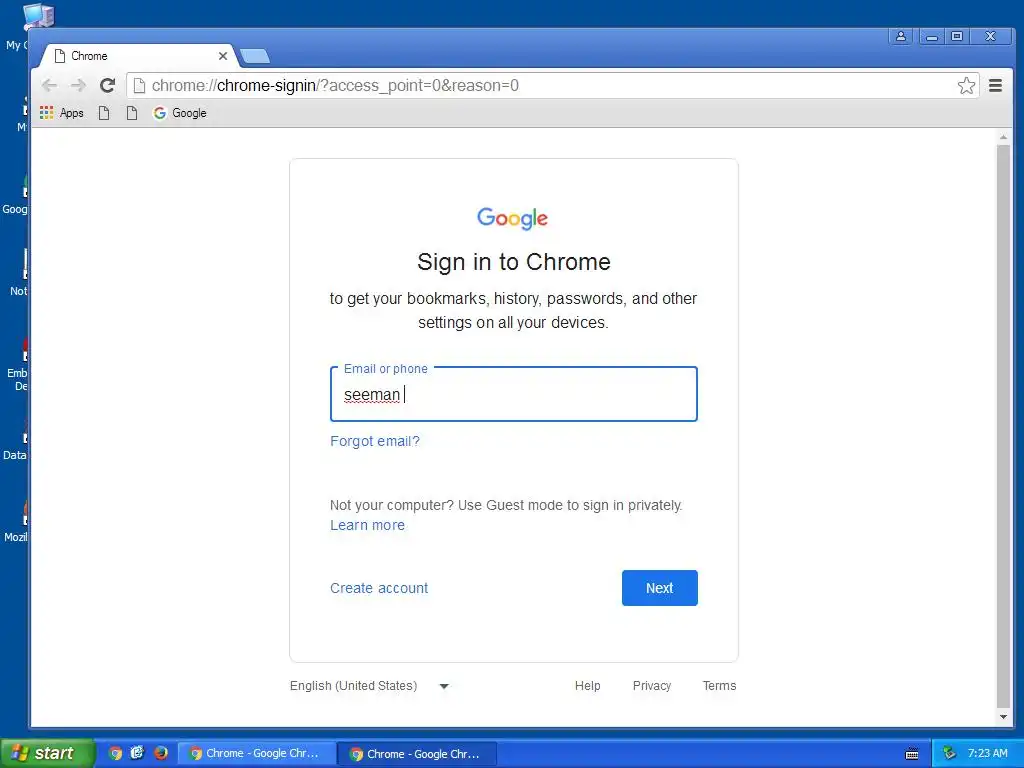The image size is (1024, 768).
Task: Switch to second Chrome taskbar window
Action: (x=417, y=754)
